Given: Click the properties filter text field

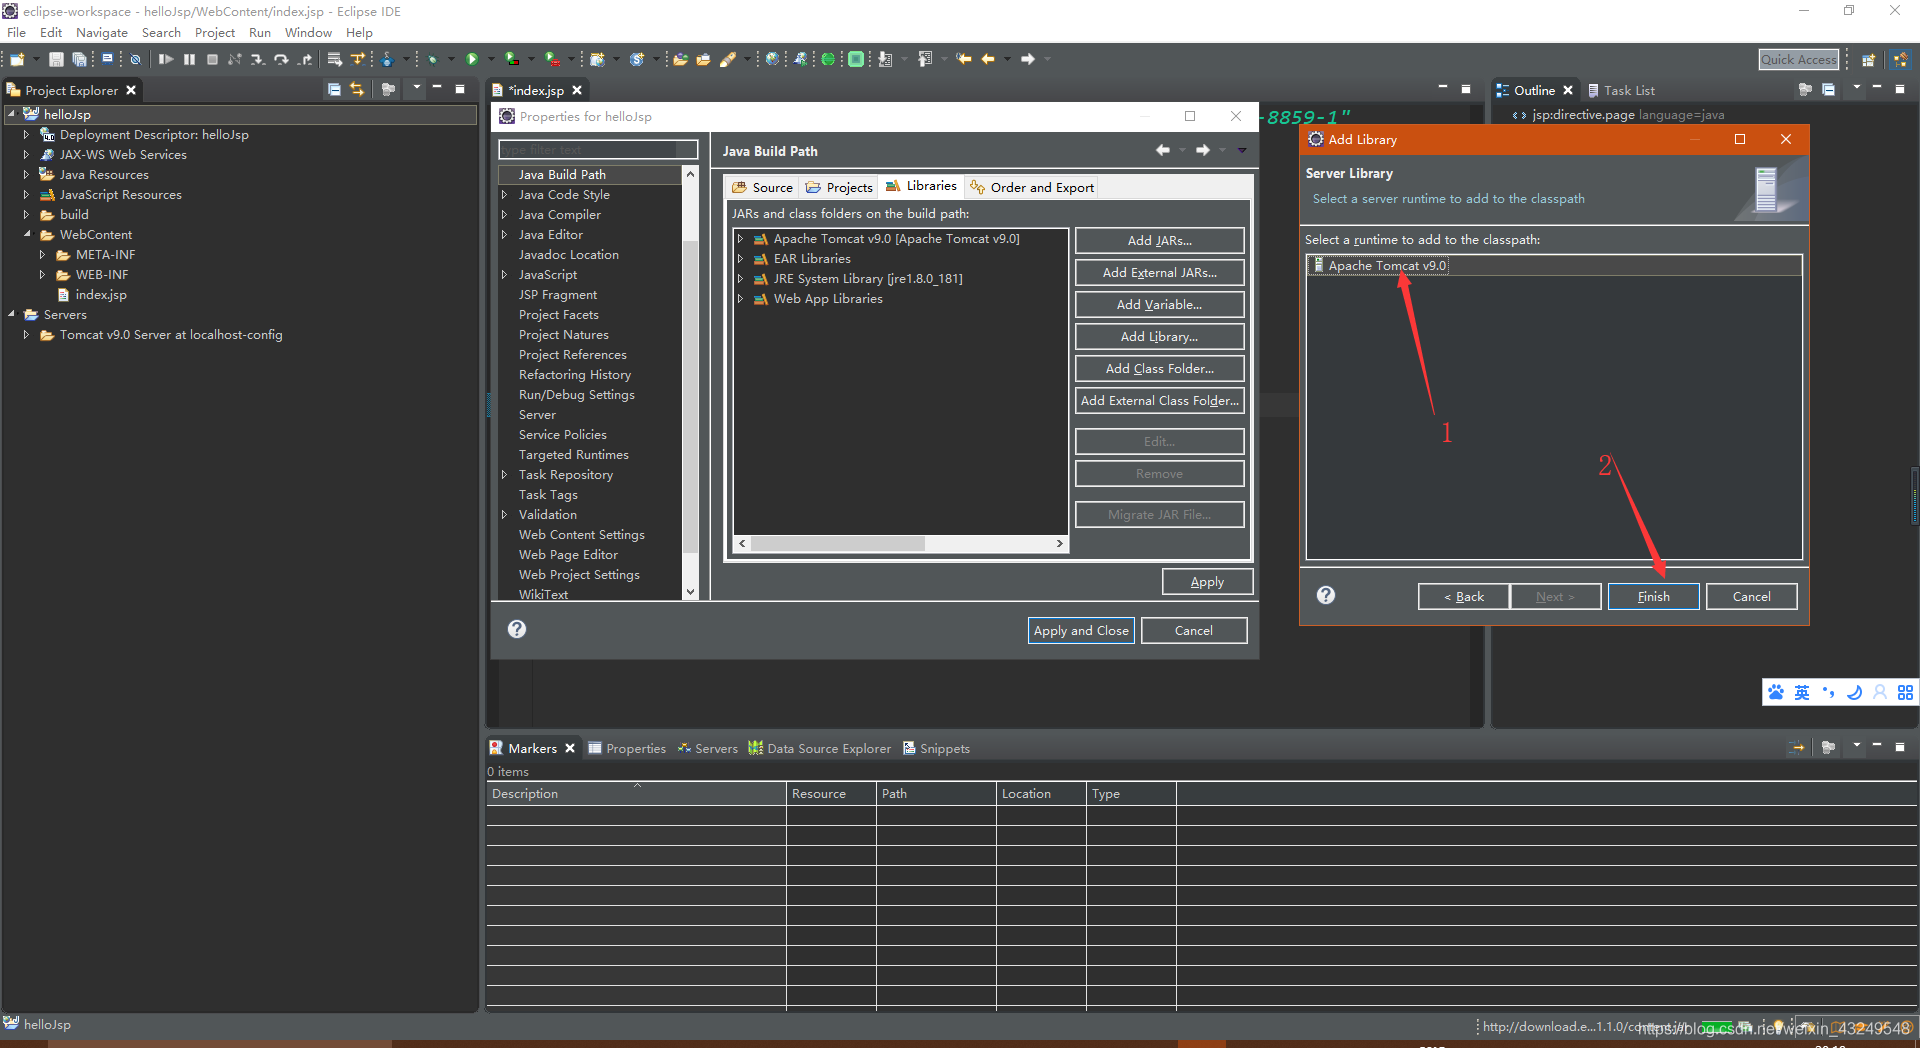Looking at the screenshot, I should point(597,150).
